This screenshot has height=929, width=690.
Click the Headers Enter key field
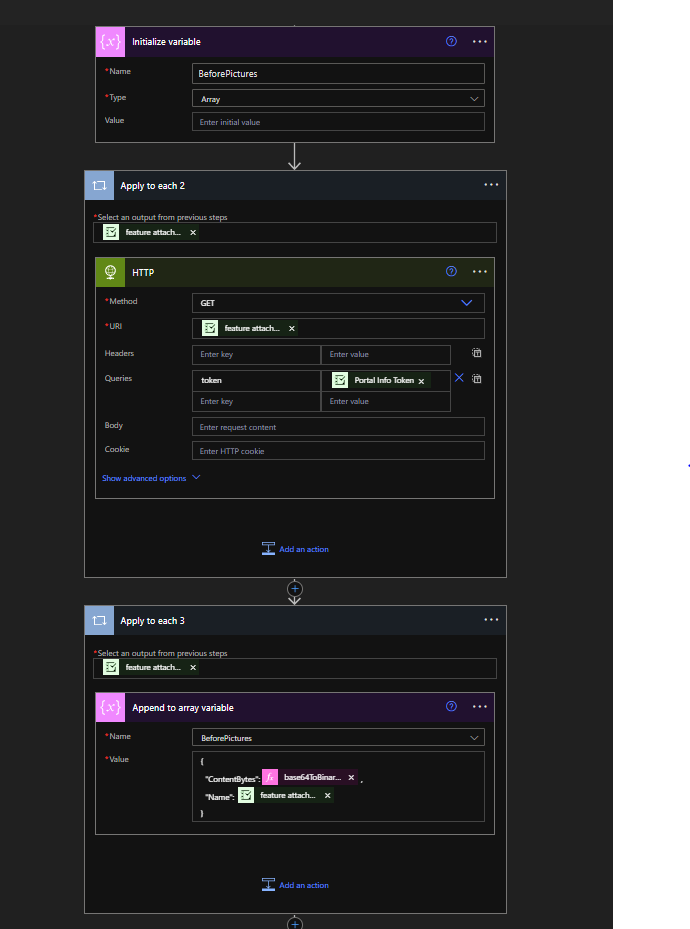point(256,354)
